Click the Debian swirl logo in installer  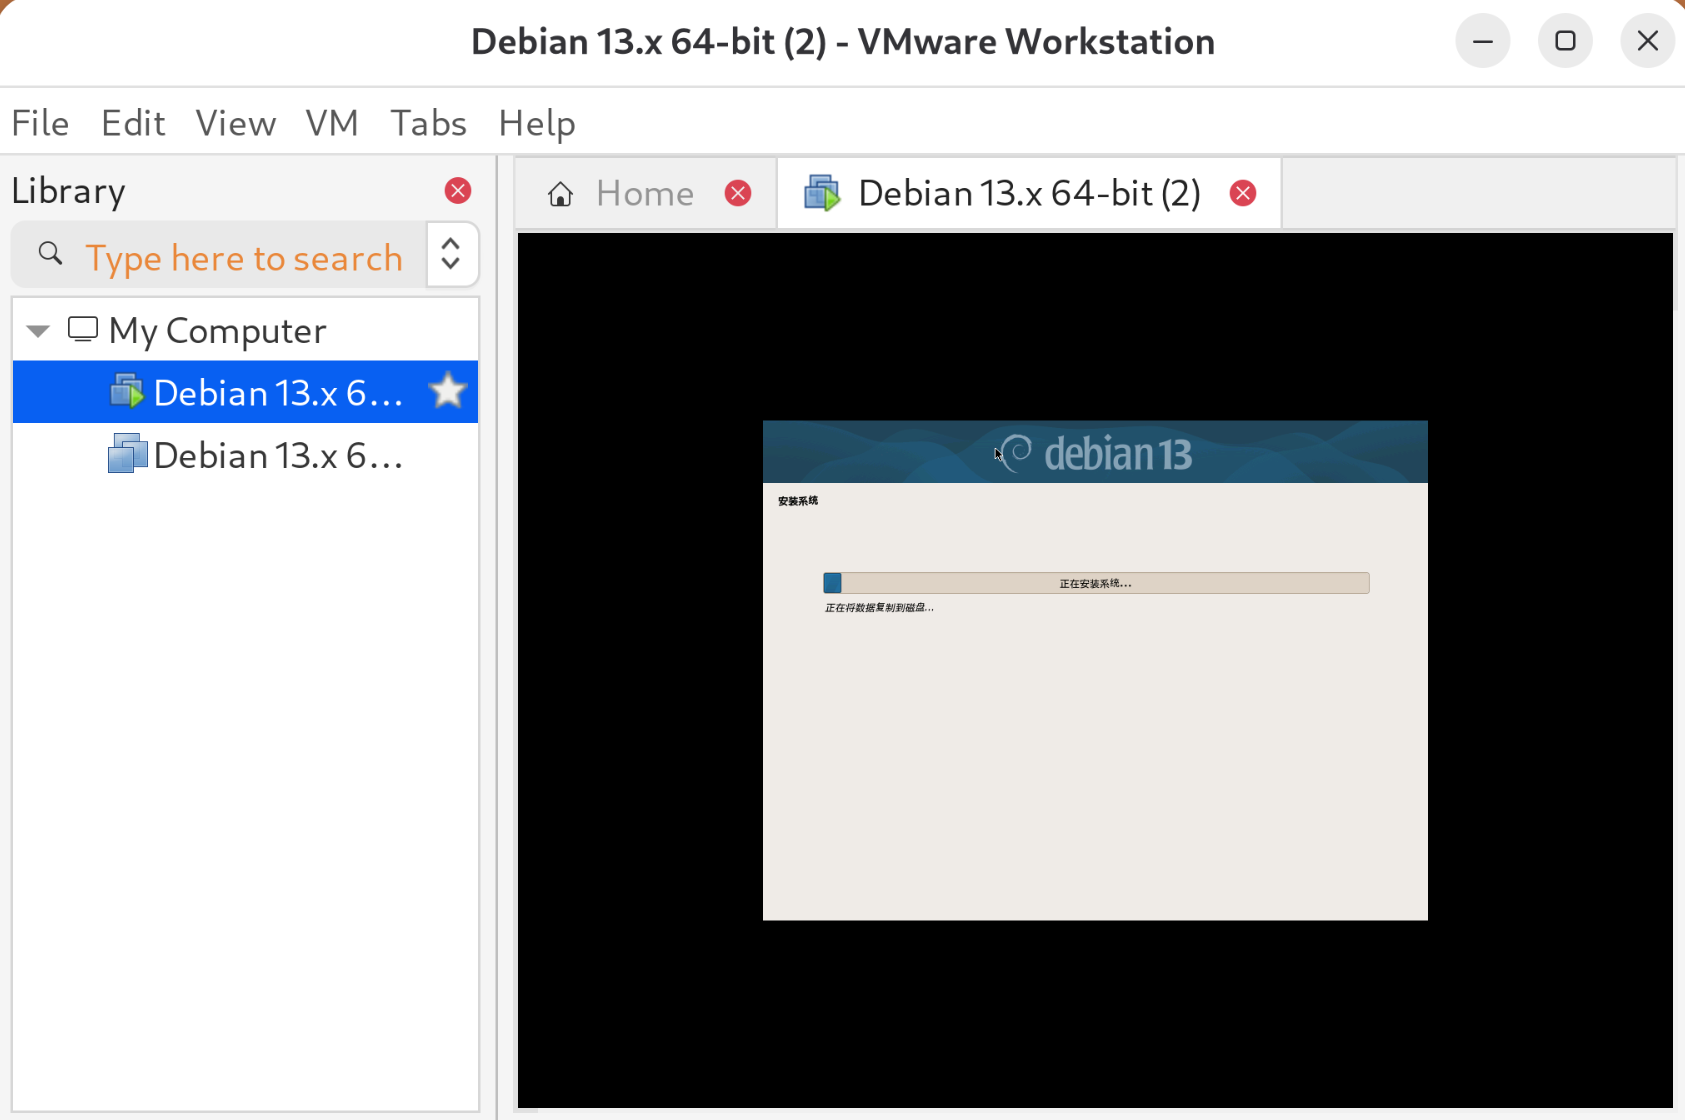click(1017, 453)
